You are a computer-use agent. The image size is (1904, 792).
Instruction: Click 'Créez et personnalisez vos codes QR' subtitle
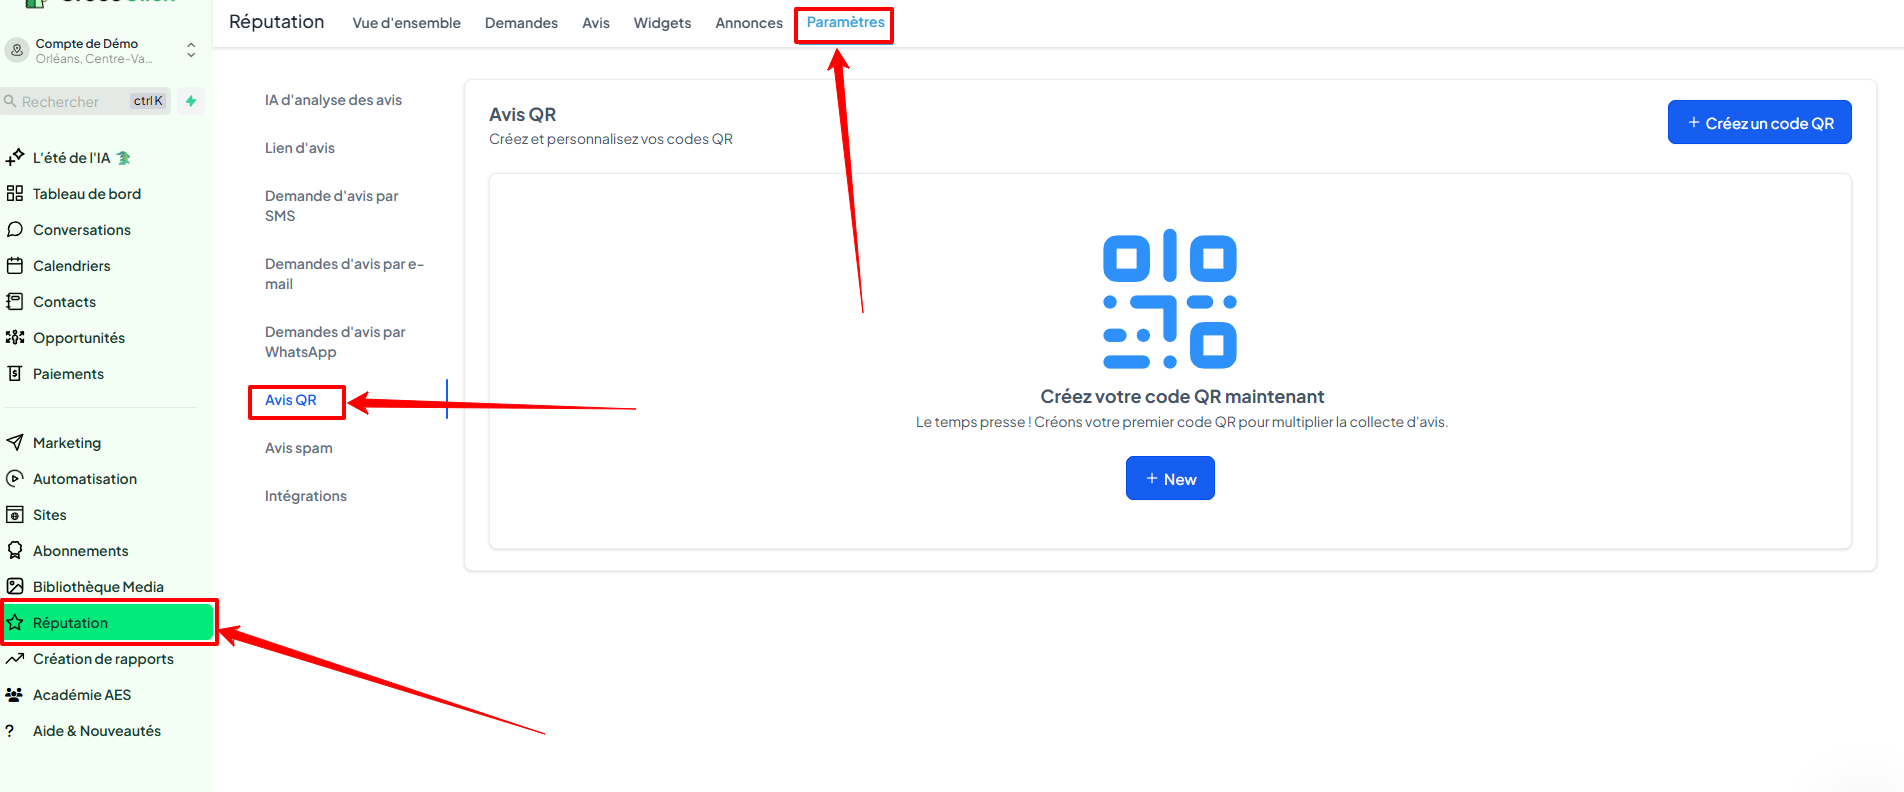[x=611, y=139]
